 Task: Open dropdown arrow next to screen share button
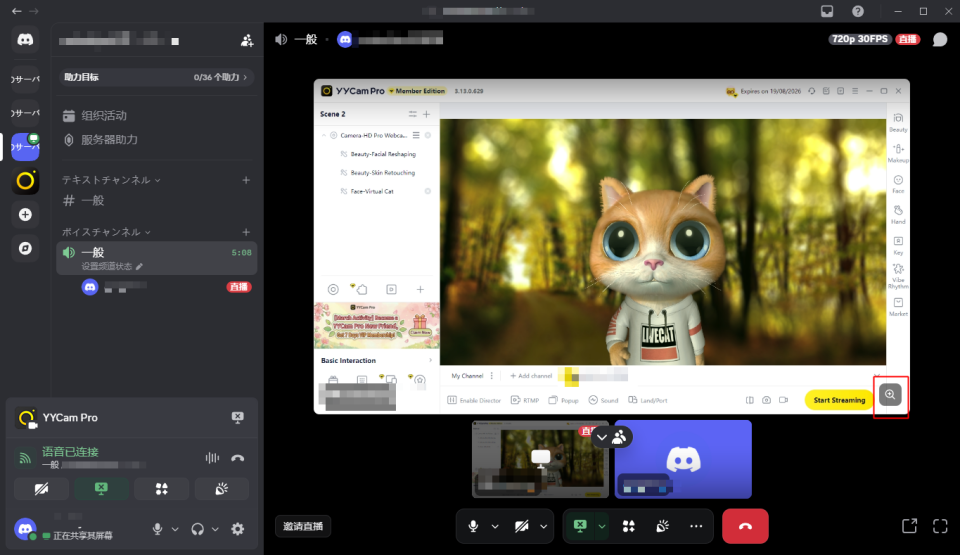click(x=602, y=526)
